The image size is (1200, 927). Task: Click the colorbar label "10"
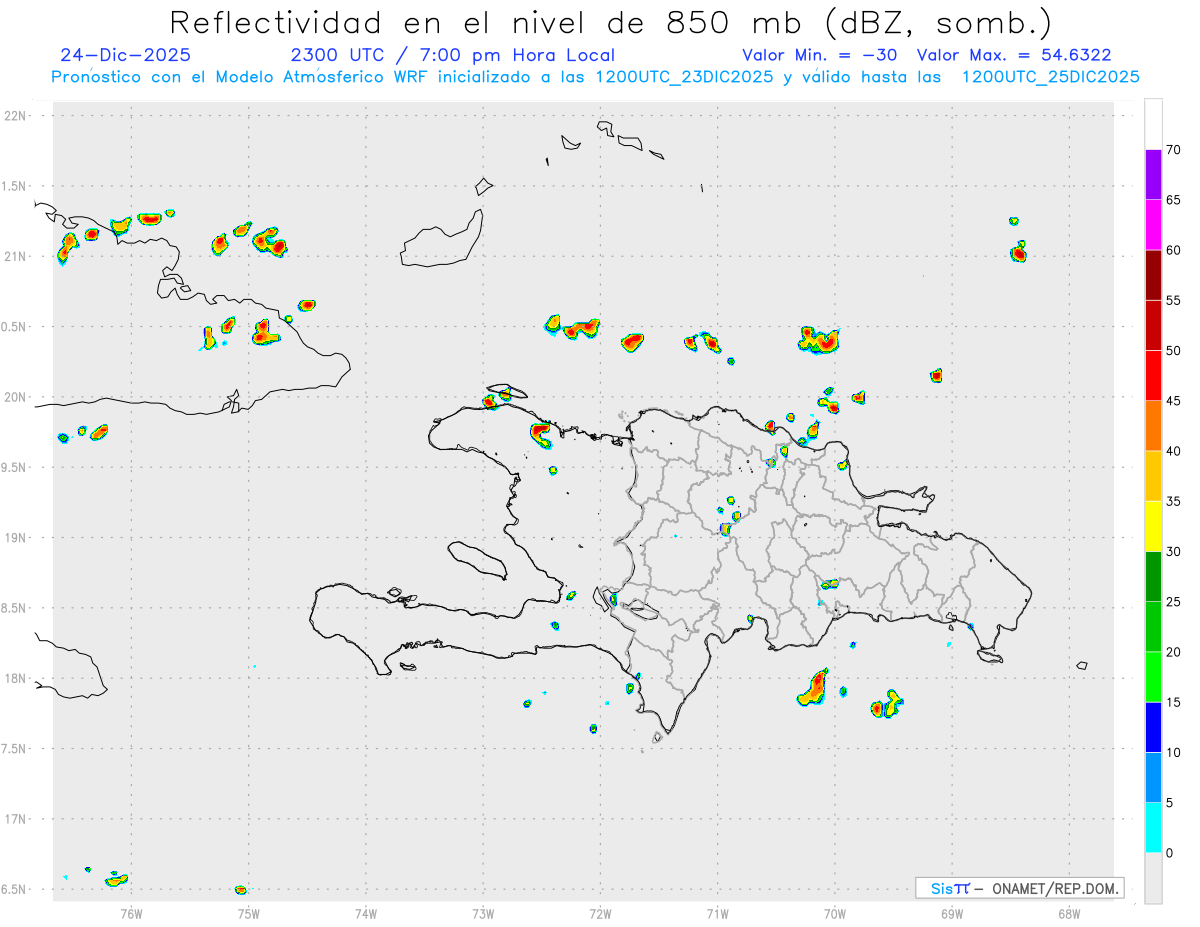1172,753
